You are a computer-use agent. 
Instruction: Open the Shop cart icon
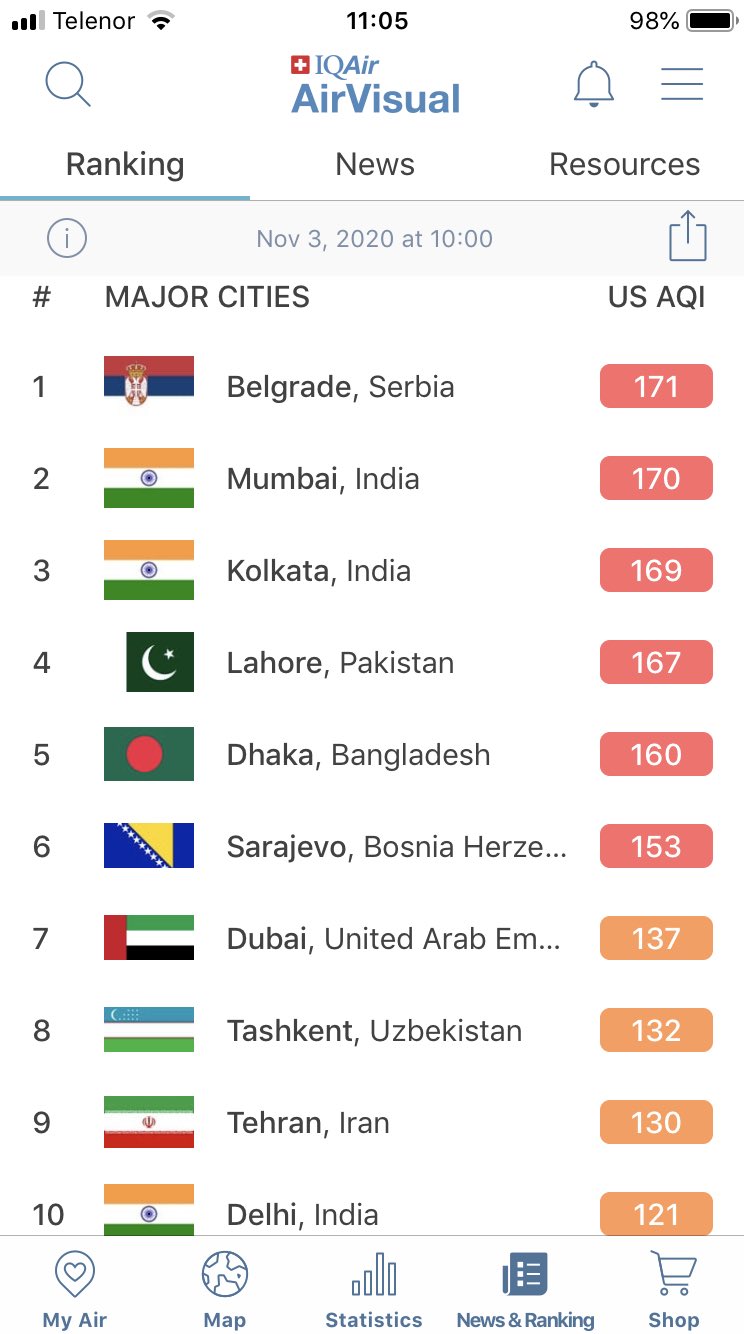[x=674, y=1275]
